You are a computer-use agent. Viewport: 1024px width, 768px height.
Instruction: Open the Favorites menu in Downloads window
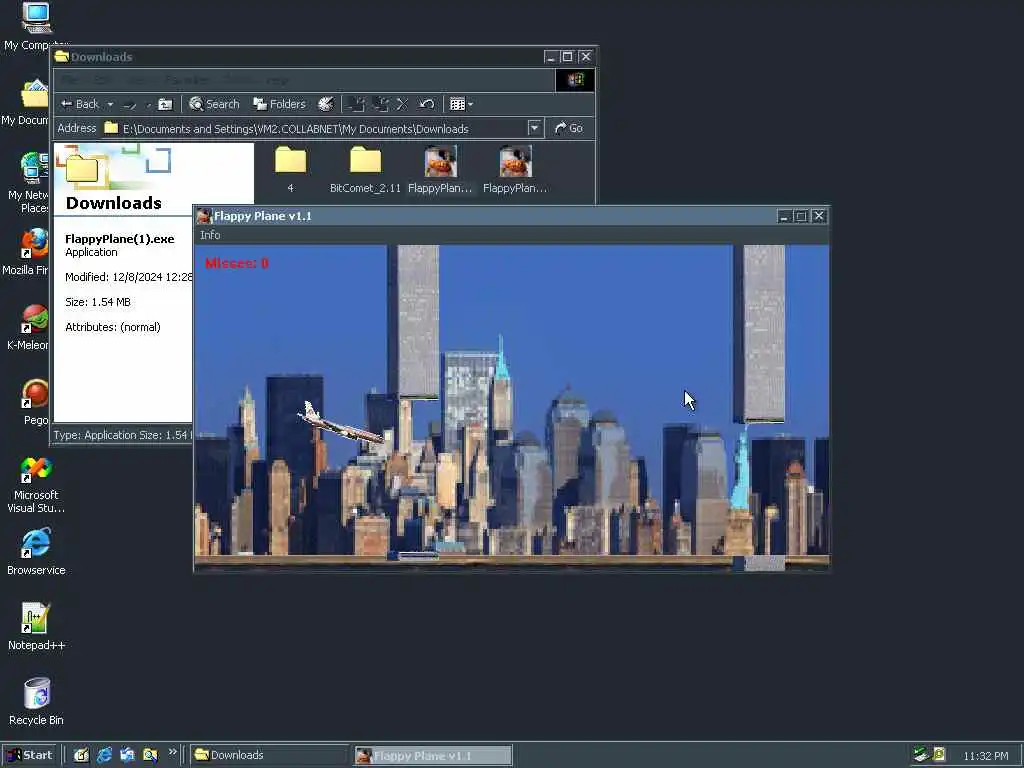coord(187,80)
